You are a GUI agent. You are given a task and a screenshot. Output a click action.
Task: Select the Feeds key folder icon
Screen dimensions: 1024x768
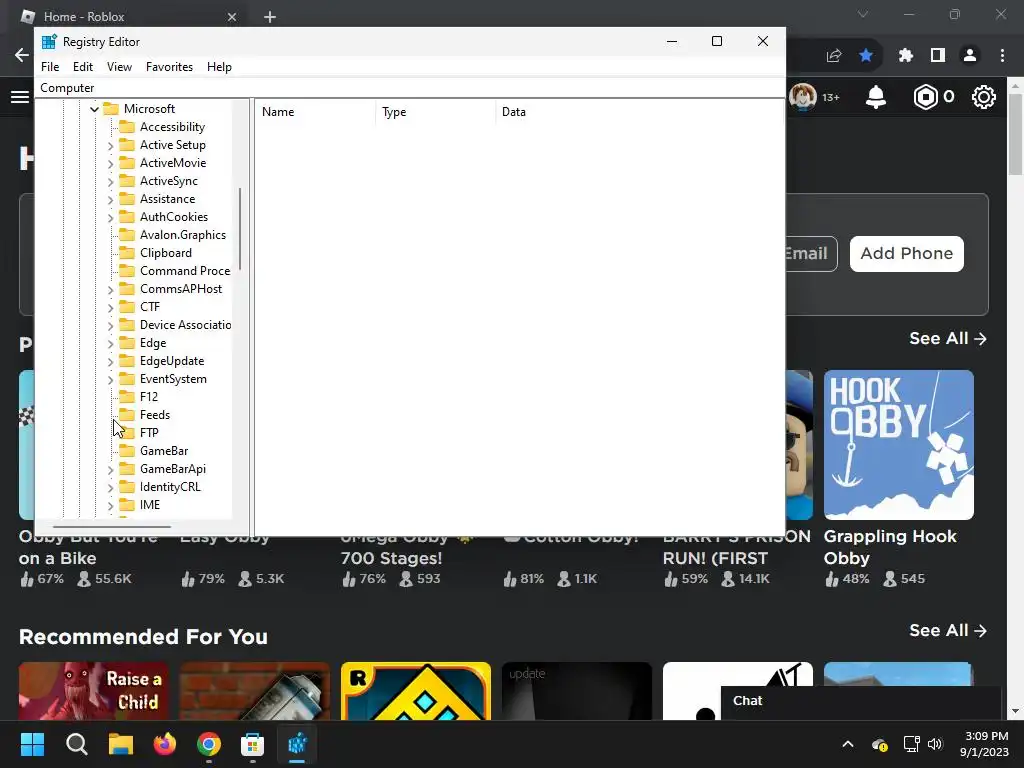127,415
